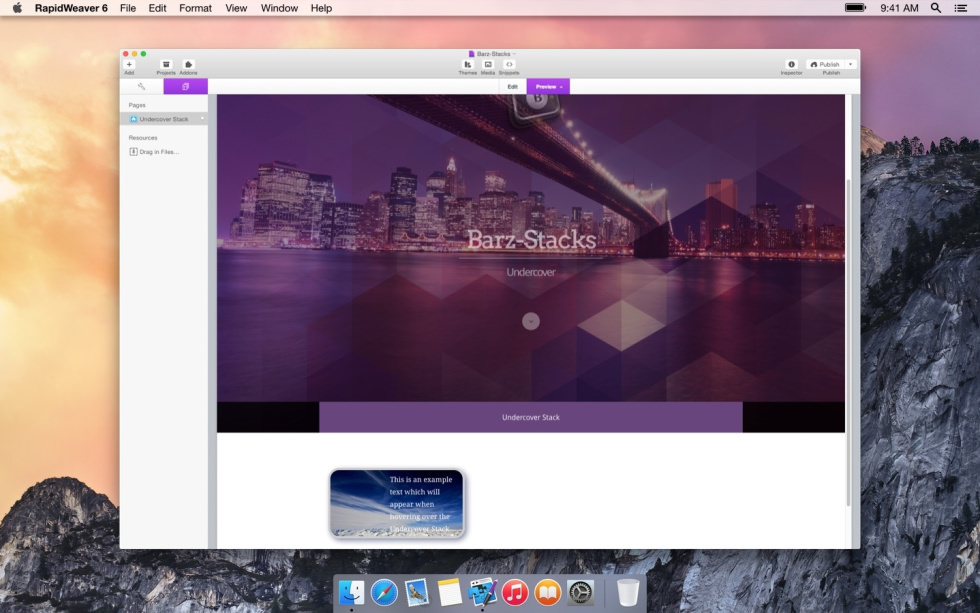This screenshot has height=613, width=980.
Task: Open the Edit menu in menu bar
Action: (157, 8)
